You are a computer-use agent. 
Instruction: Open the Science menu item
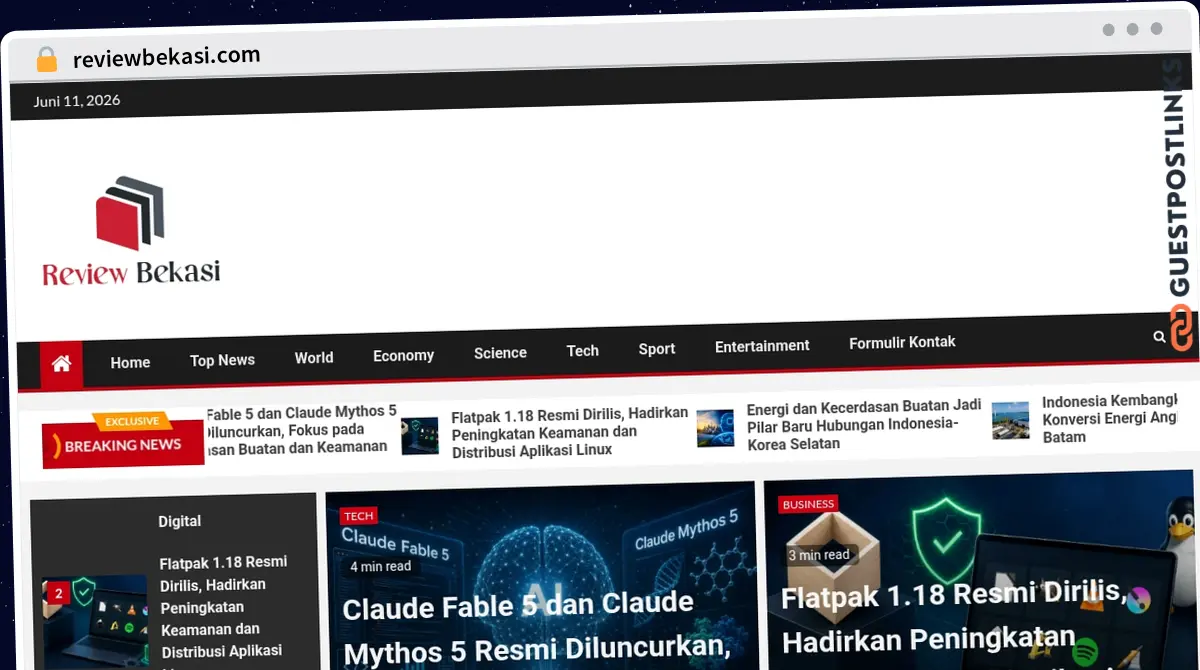pos(500,353)
